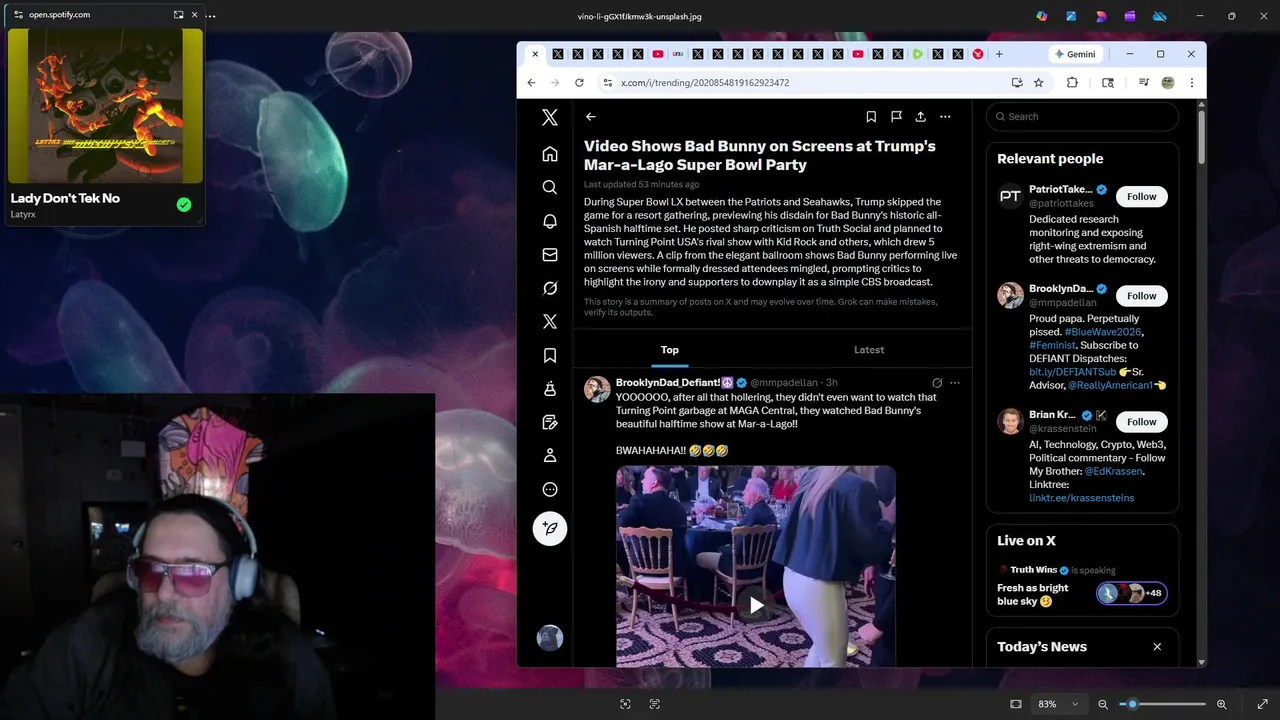Open artist Latyrx in Spotify miniplayer
Screen dimensions: 1280x720
23,214
